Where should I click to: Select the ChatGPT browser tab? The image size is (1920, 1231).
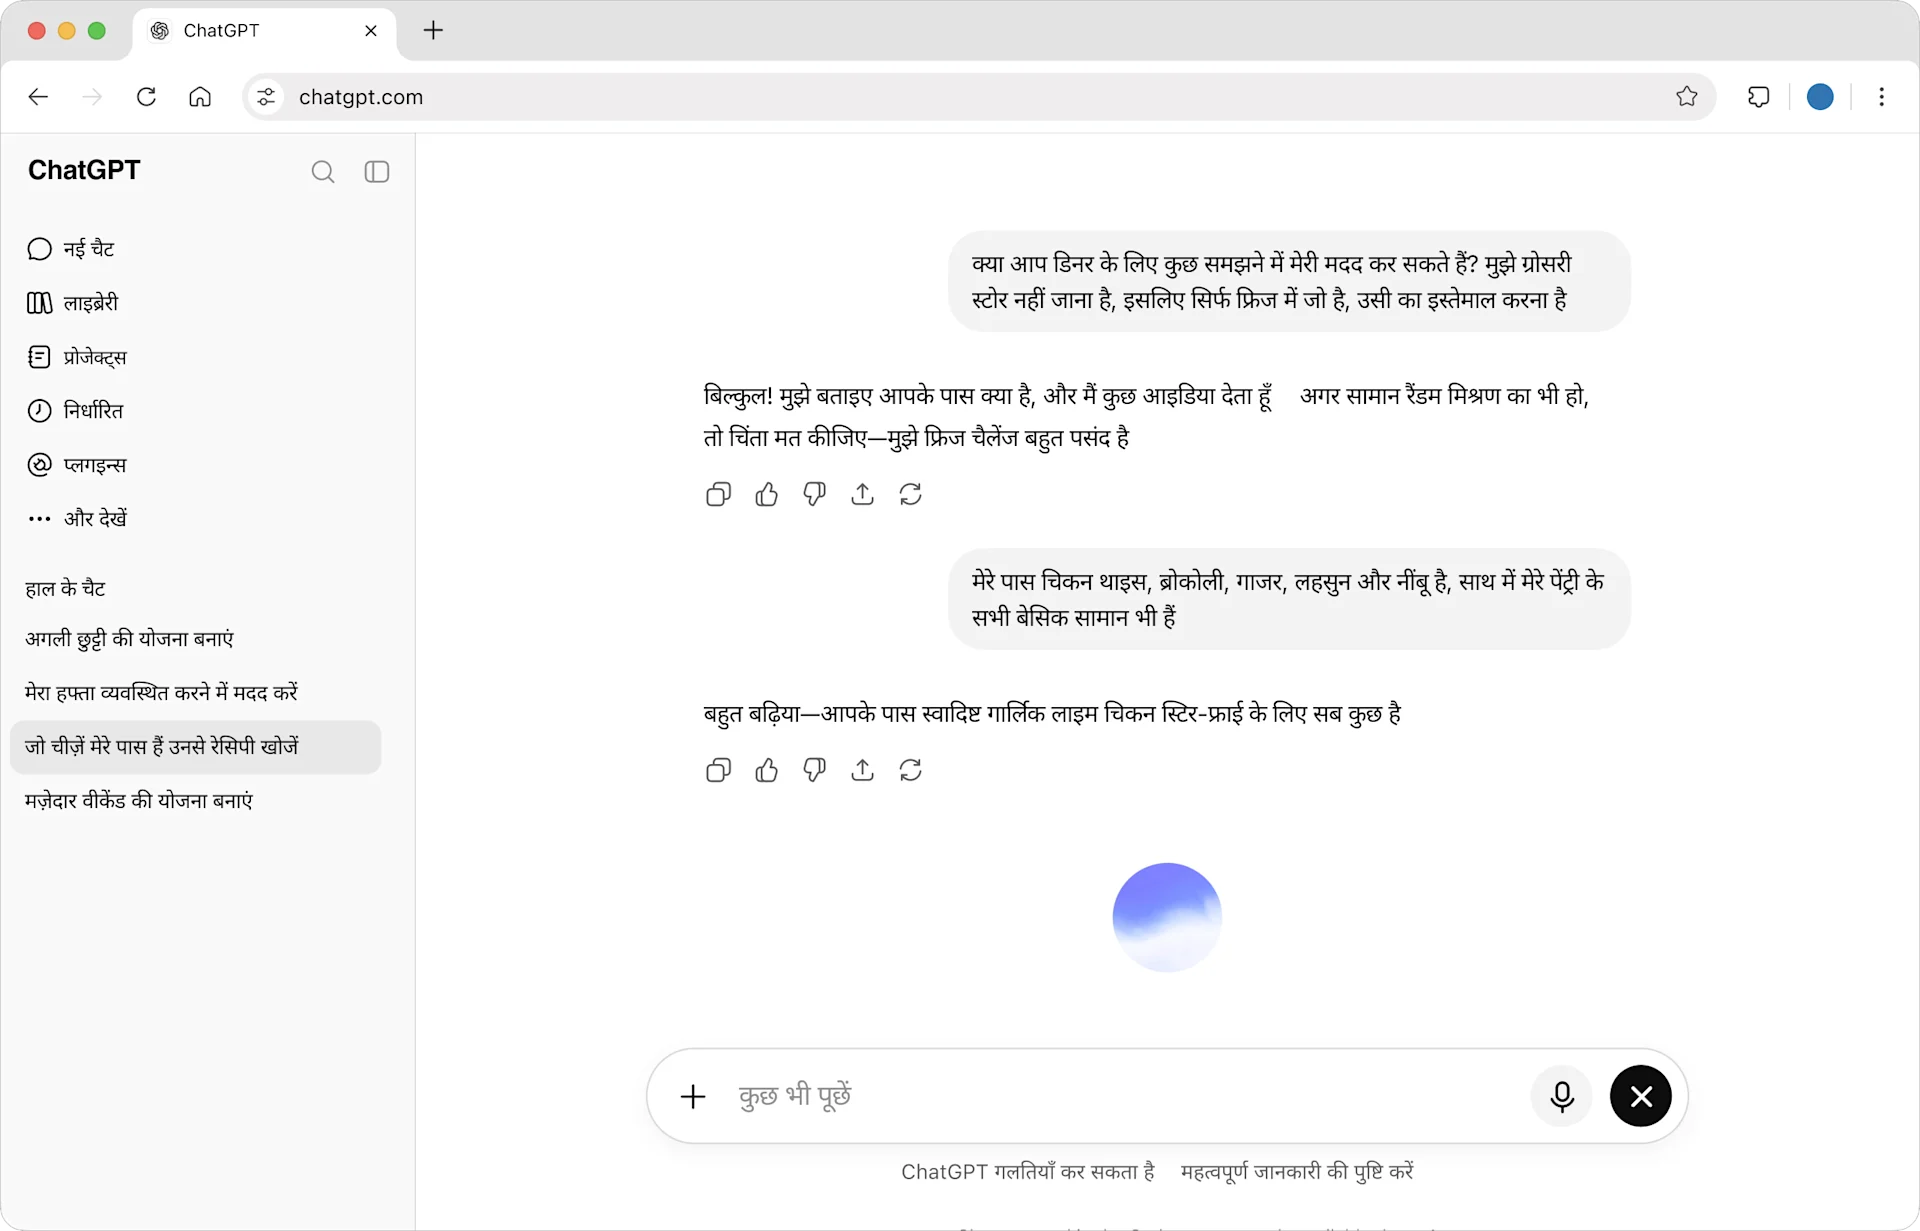tap(264, 31)
